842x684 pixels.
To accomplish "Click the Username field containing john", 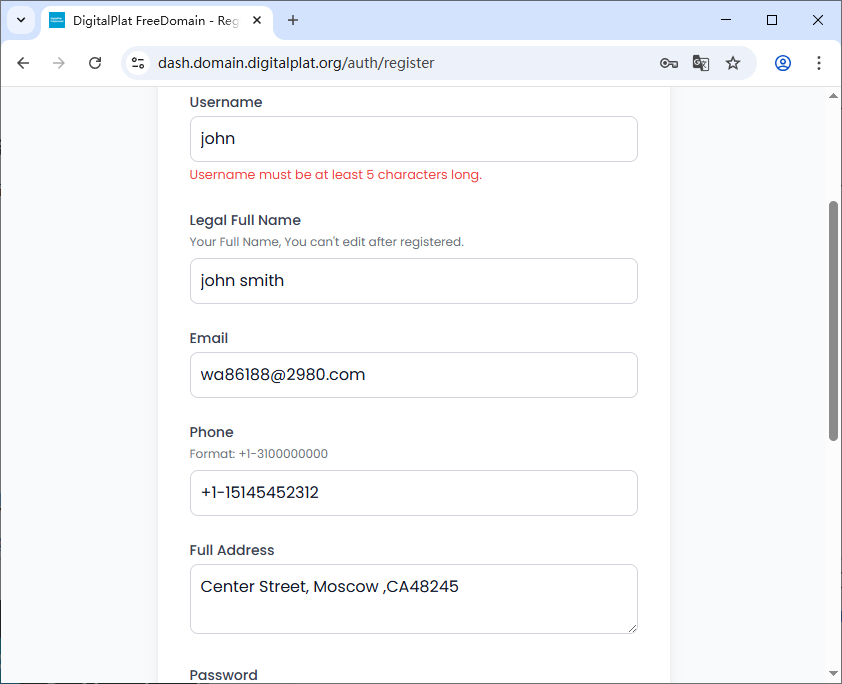I will (413, 139).
